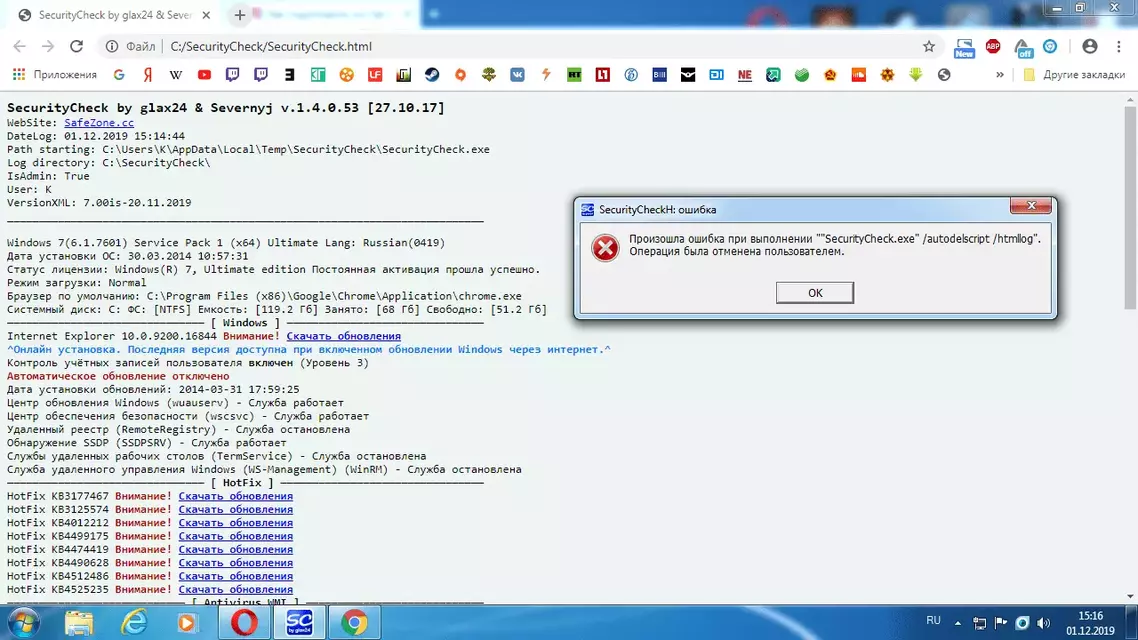Go back in Chrome history
The height and width of the screenshot is (640, 1138).
click(x=20, y=46)
